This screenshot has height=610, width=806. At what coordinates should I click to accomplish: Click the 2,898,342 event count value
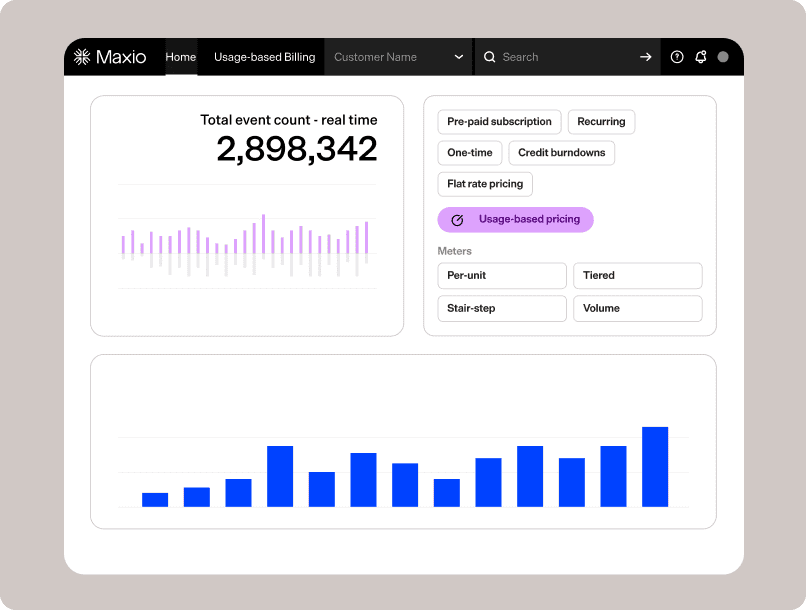point(297,149)
